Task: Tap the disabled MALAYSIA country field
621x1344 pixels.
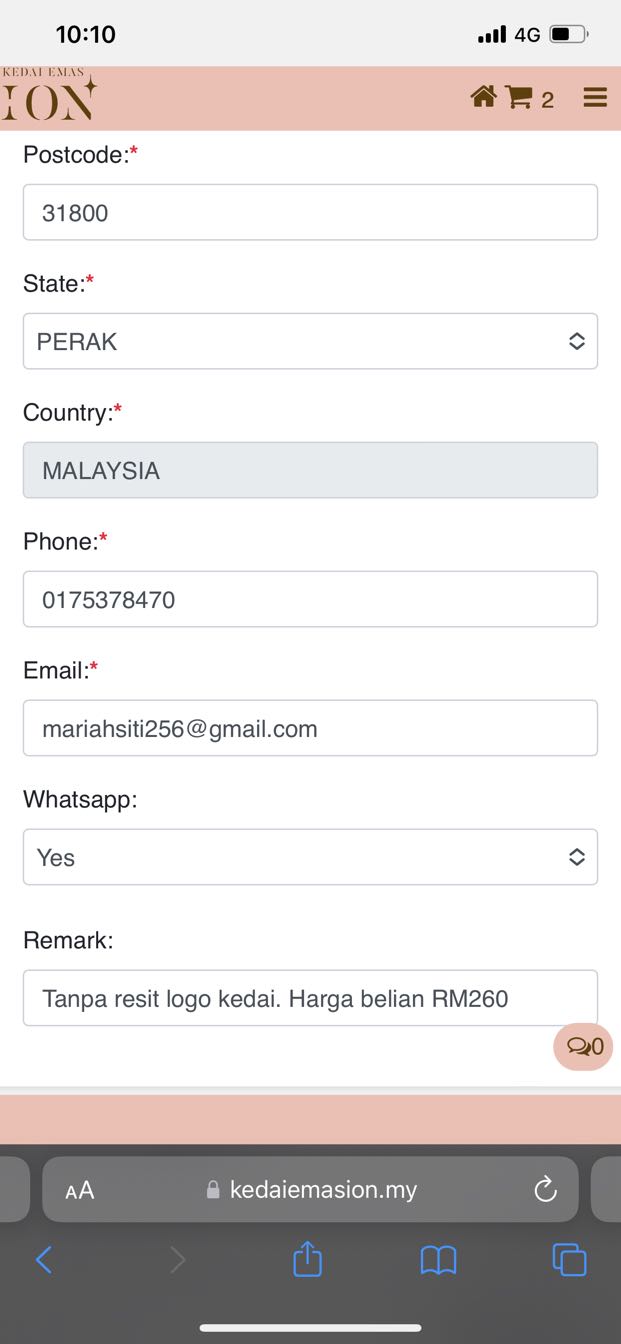Action: 310,470
